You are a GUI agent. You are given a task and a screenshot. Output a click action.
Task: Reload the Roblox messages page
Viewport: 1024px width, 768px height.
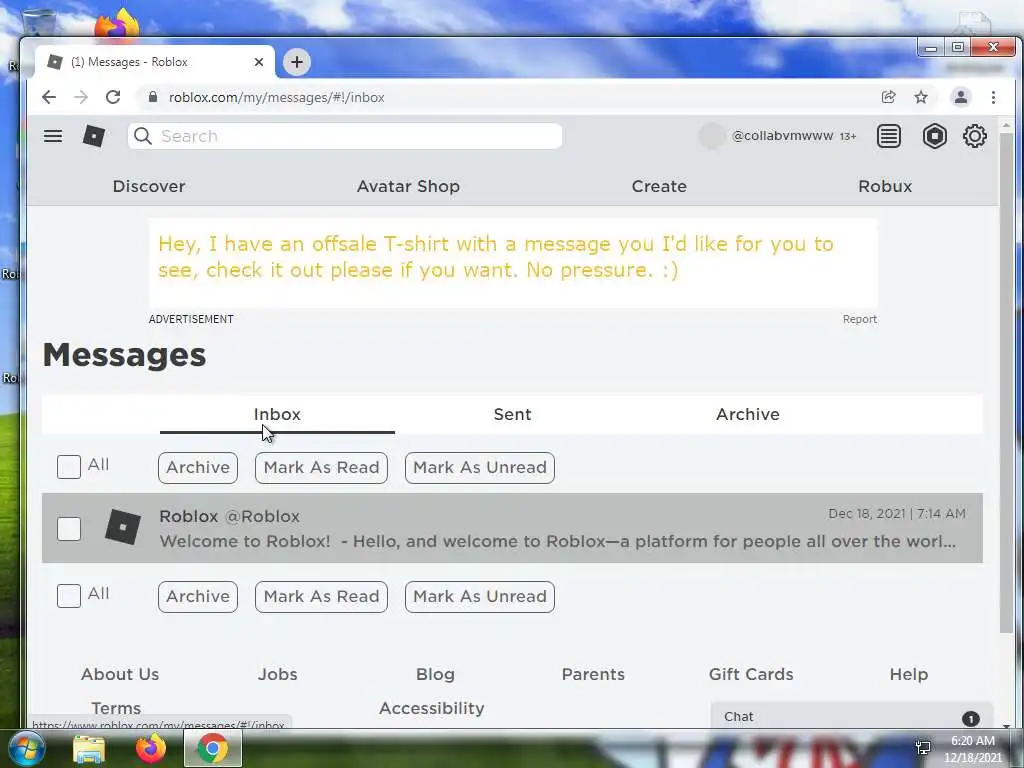(113, 97)
